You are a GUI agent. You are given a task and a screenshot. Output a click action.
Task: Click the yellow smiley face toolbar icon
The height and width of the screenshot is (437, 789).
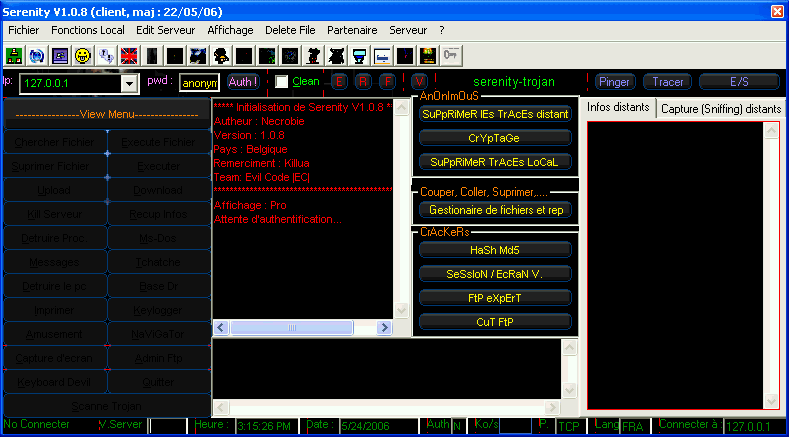coord(83,54)
